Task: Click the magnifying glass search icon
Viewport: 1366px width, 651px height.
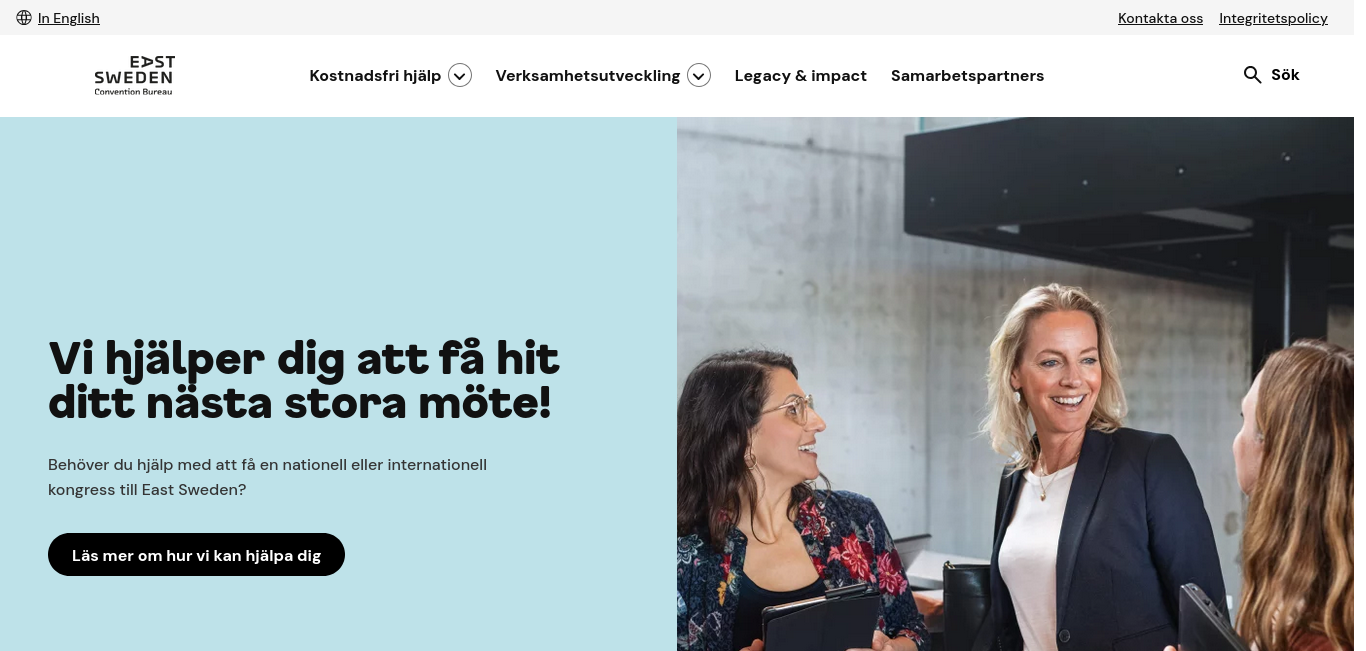Action: coord(1252,75)
